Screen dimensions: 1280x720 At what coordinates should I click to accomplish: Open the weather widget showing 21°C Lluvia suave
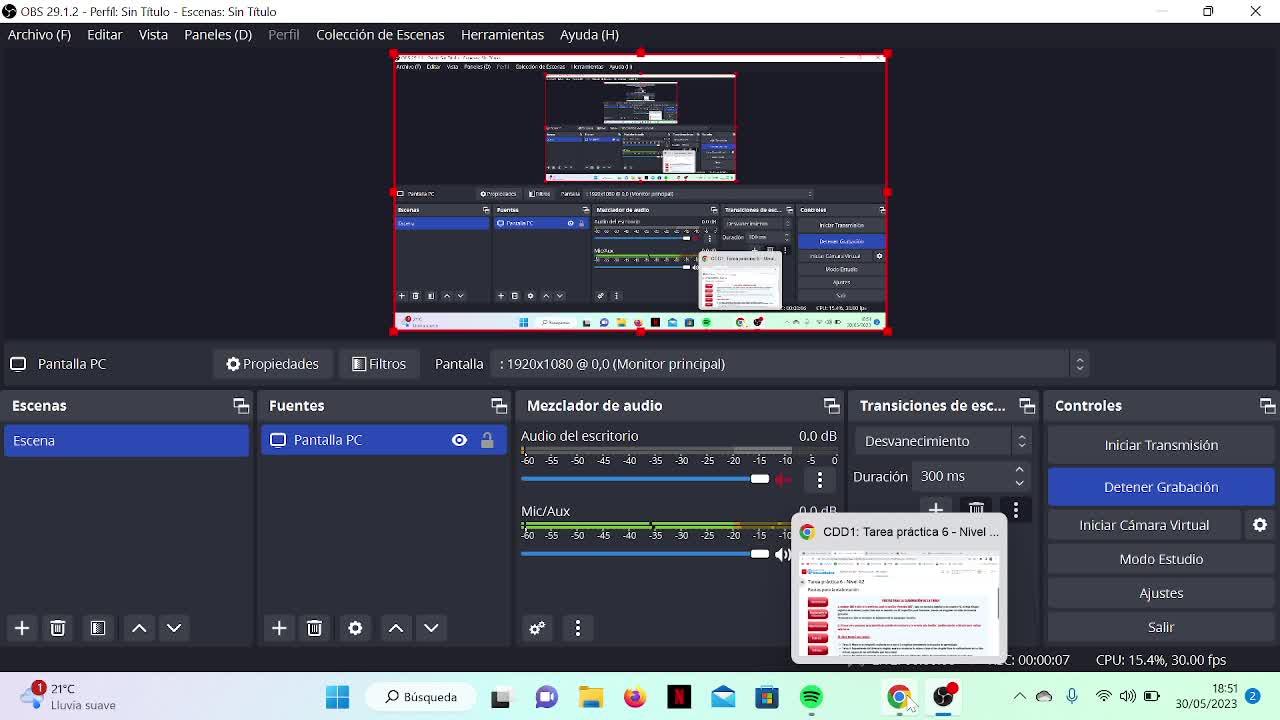(x=68, y=697)
